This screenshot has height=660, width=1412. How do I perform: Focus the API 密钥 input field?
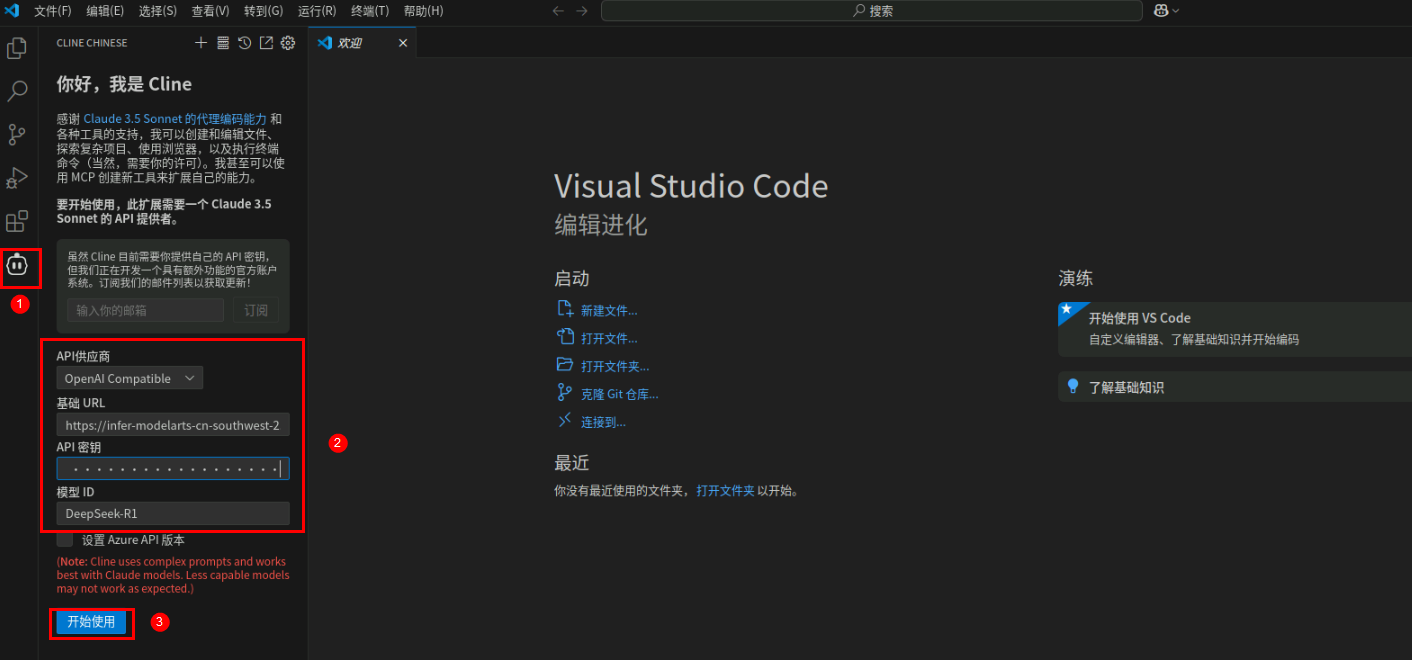tap(173, 468)
